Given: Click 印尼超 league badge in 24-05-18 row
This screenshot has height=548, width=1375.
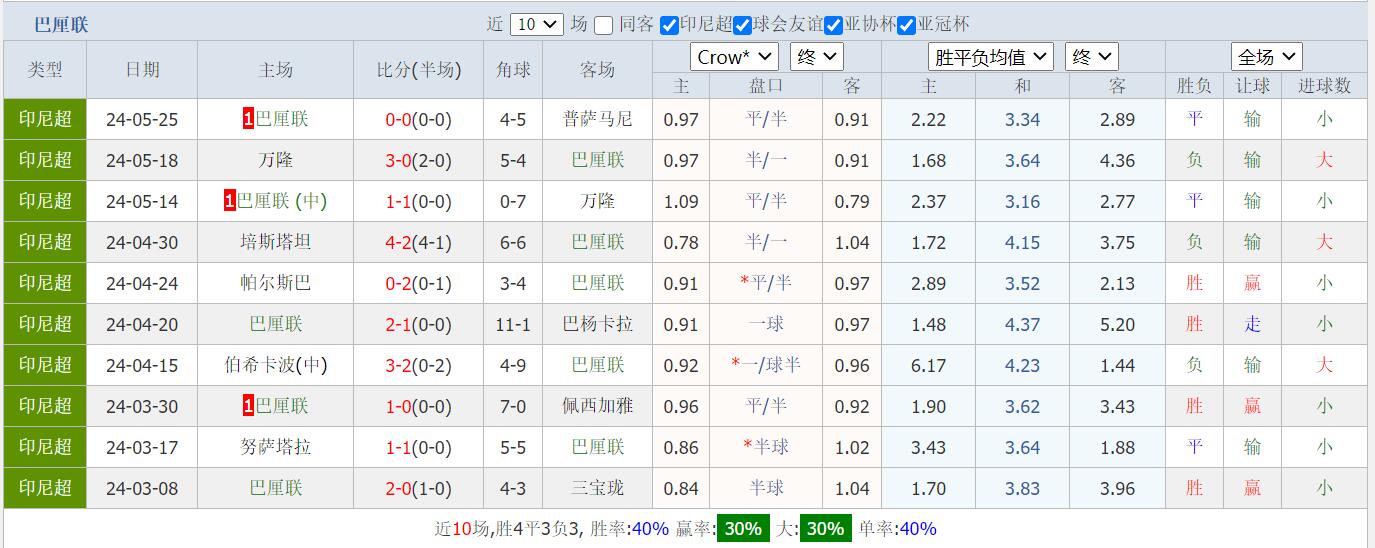Looking at the screenshot, I should coord(45,160).
